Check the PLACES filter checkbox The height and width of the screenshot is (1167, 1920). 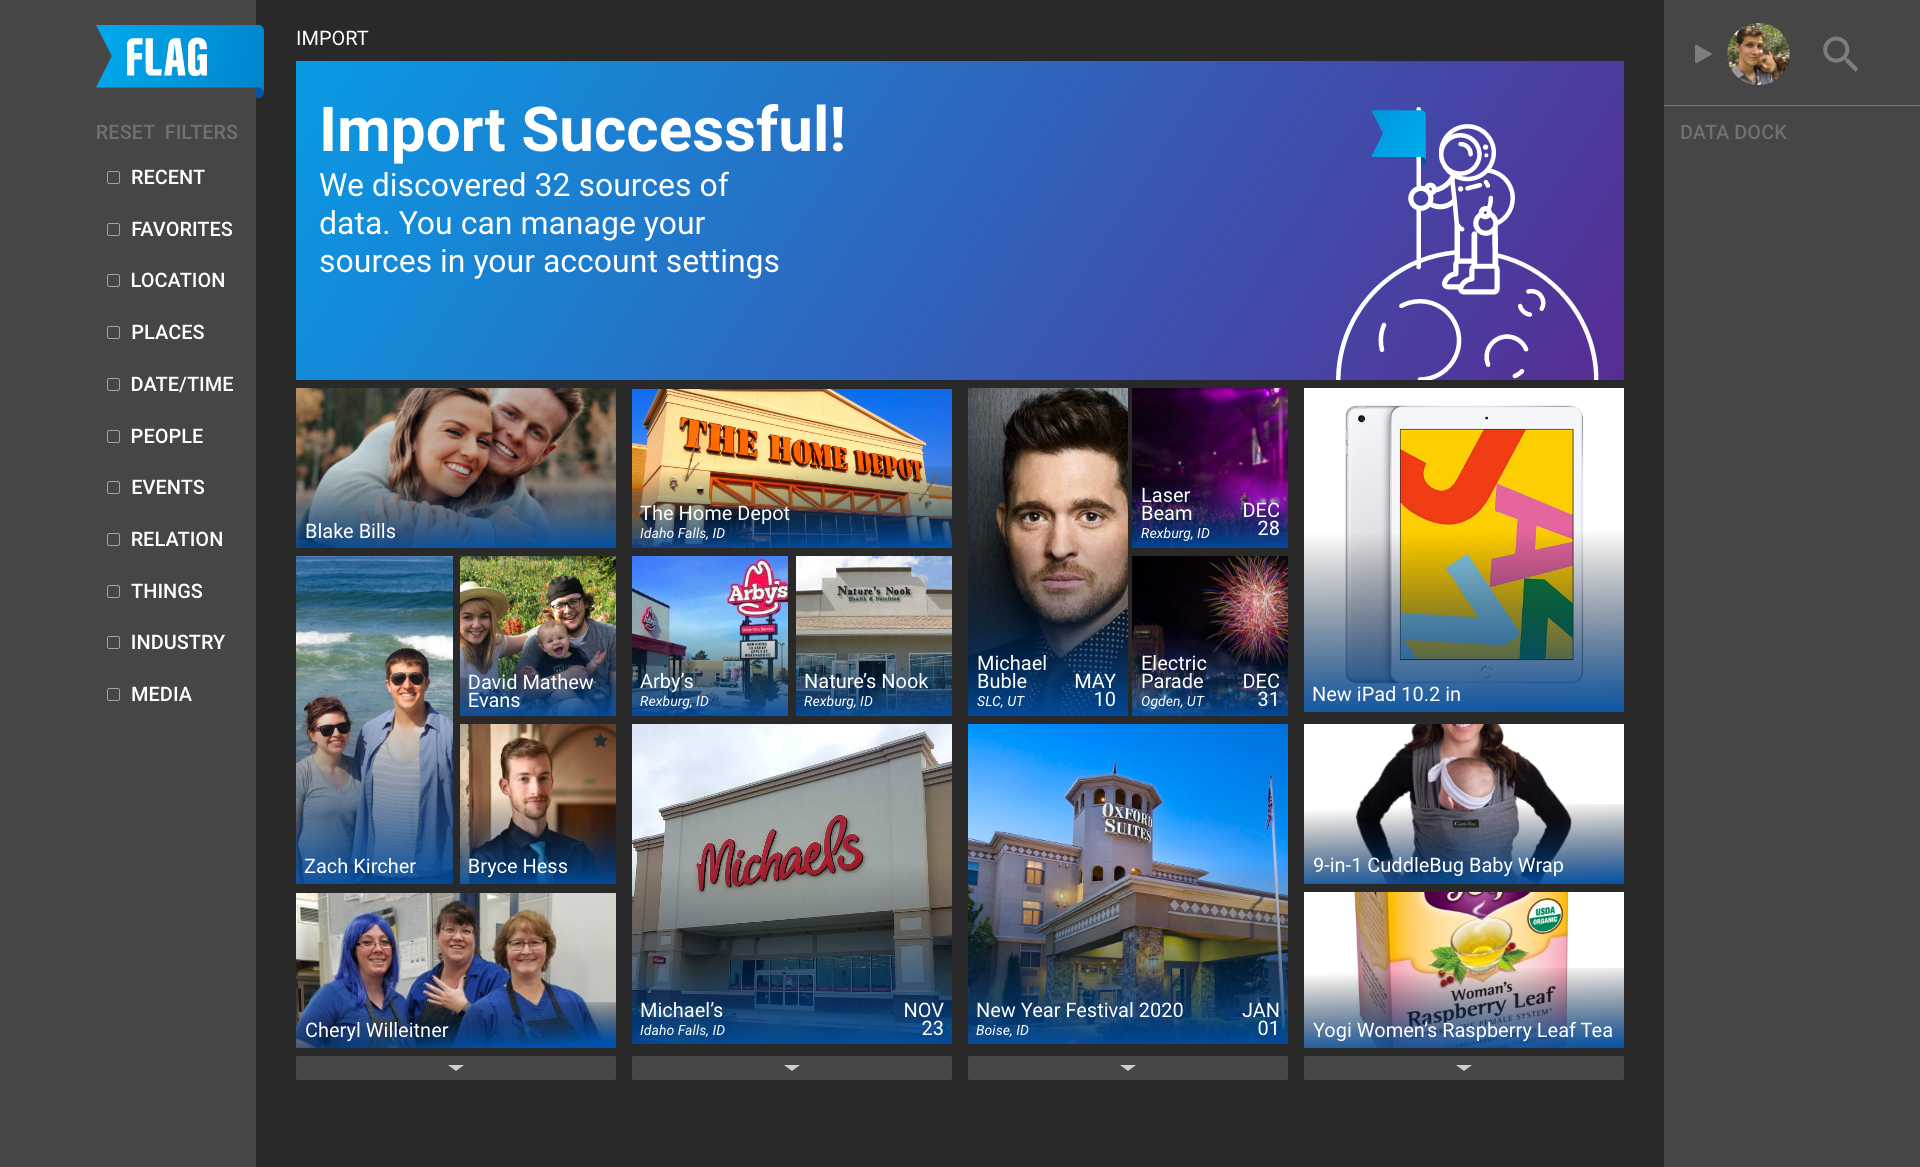click(113, 332)
